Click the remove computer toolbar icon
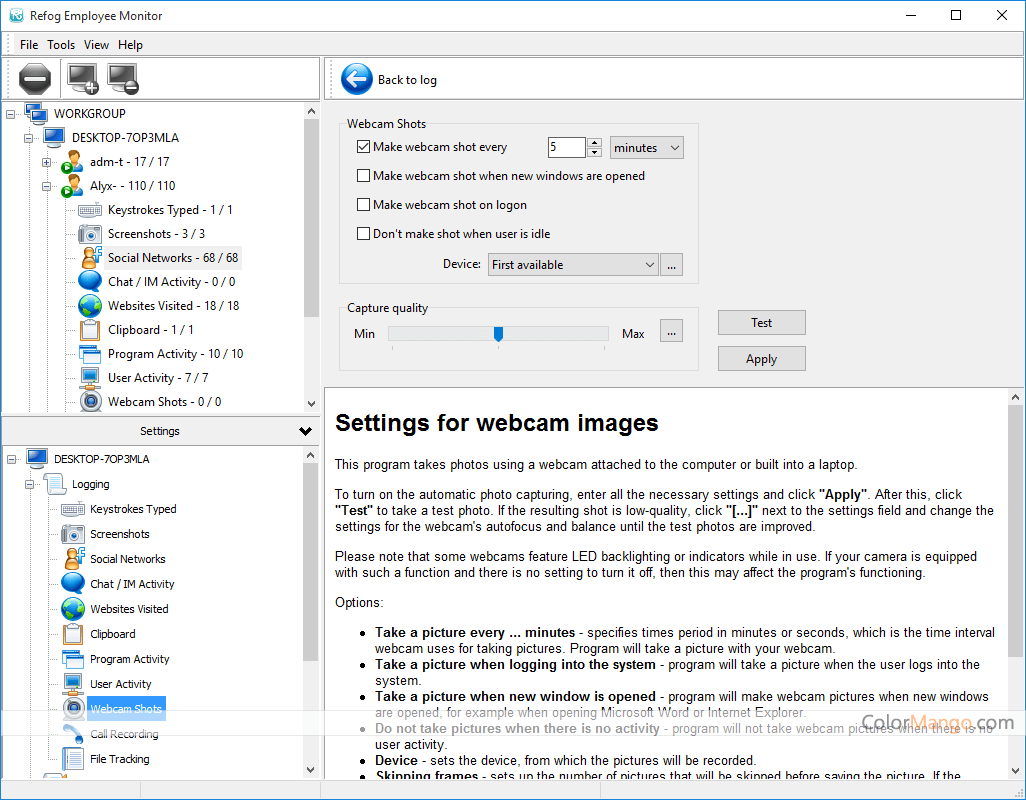 click(123, 78)
